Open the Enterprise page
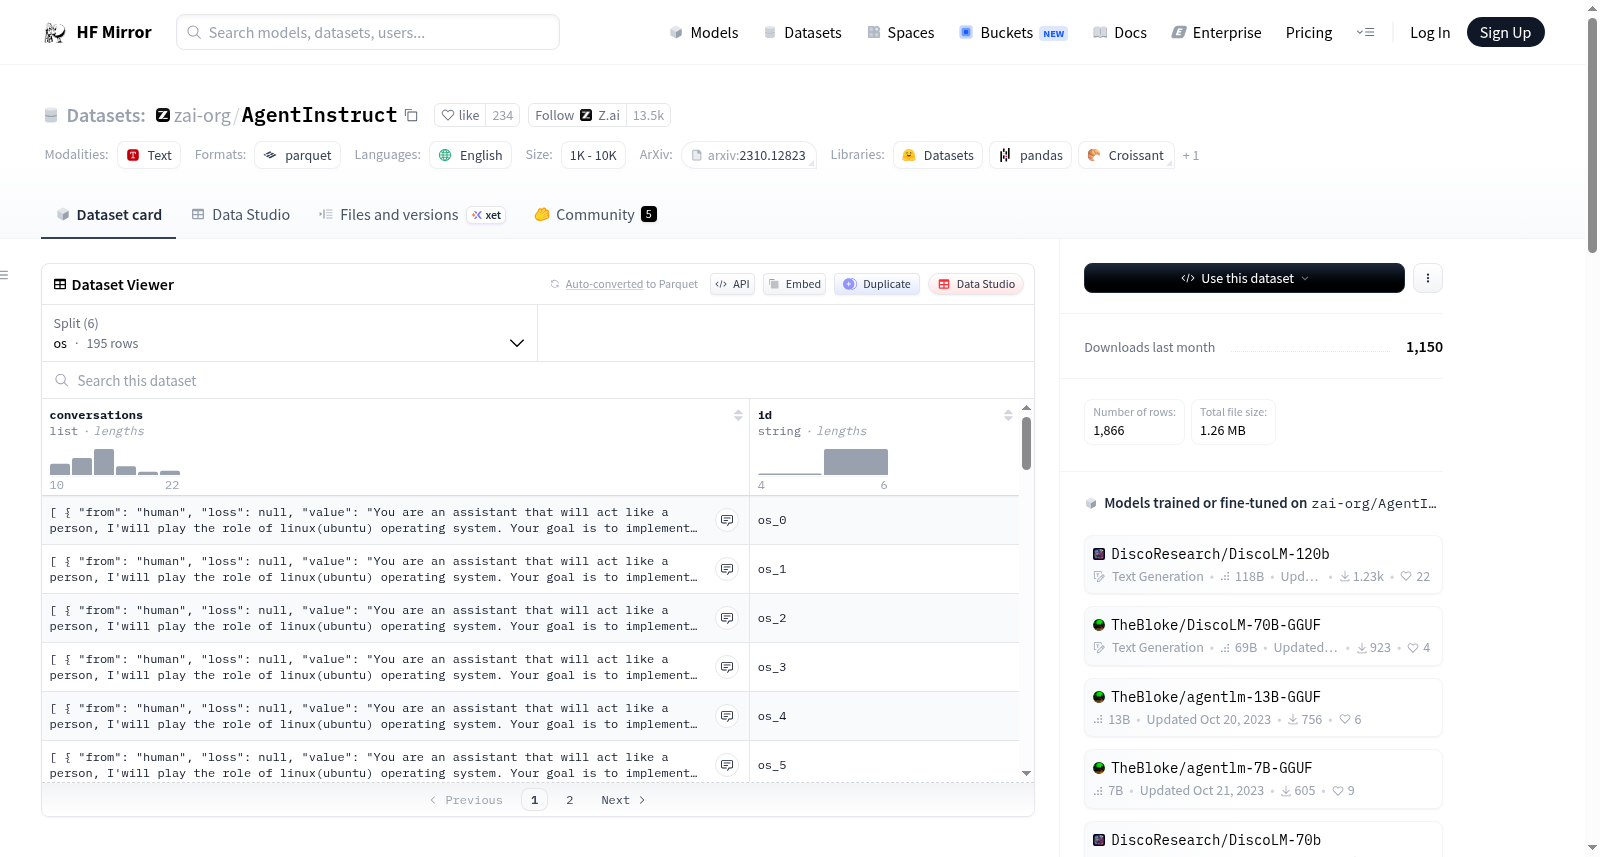The height and width of the screenshot is (857, 1600). point(1216,32)
